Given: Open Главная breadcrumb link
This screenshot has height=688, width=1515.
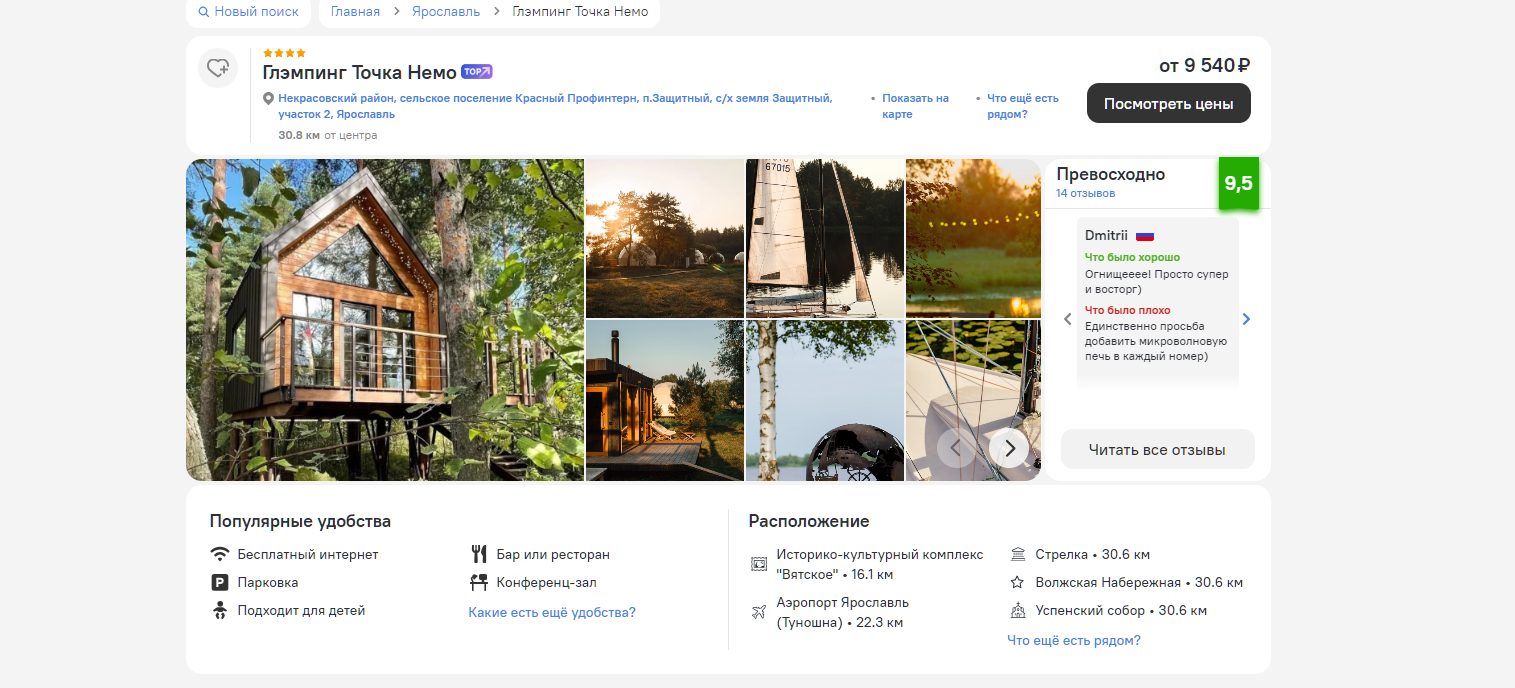Looking at the screenshot, I should (x=355, y=12).
